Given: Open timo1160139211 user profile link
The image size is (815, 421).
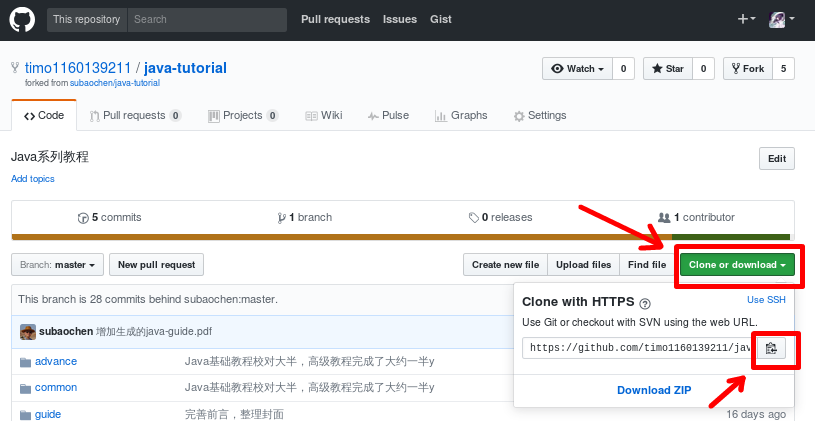Looking at the screenshot, I should [78, 68].
